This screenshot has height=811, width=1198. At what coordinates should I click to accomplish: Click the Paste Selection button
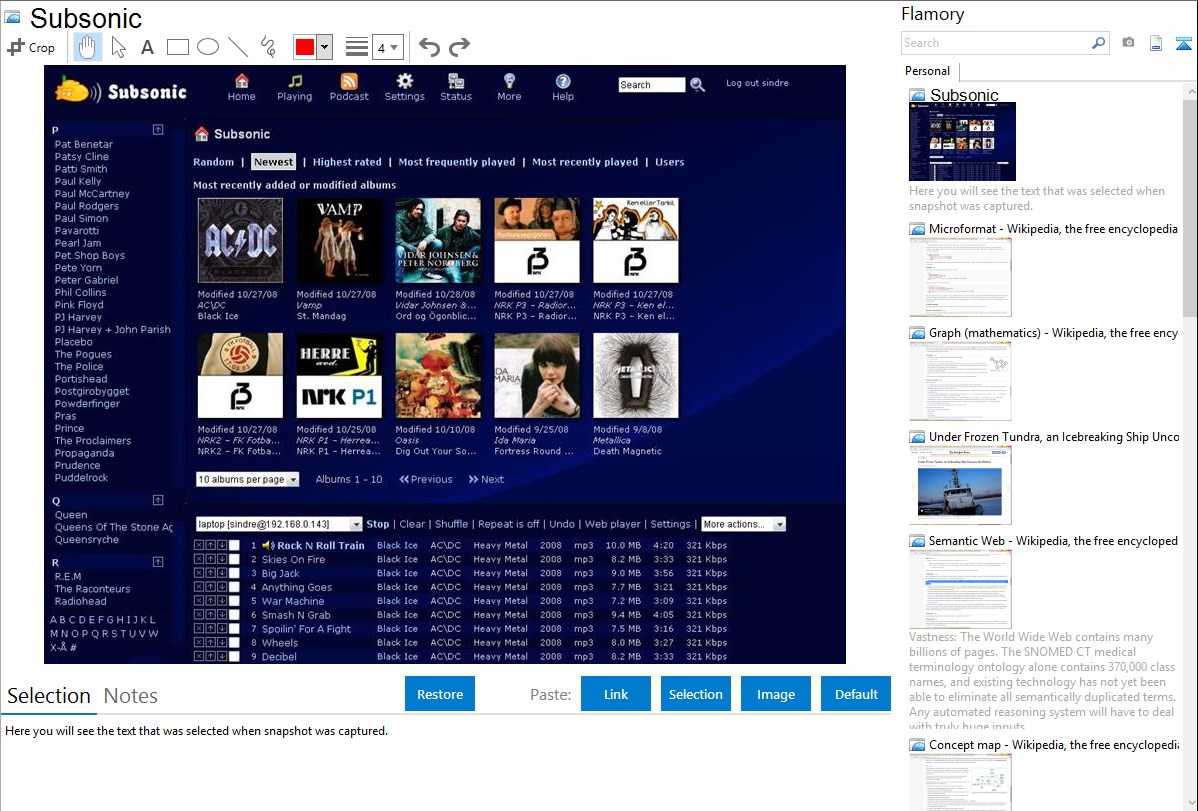[695, 694]
